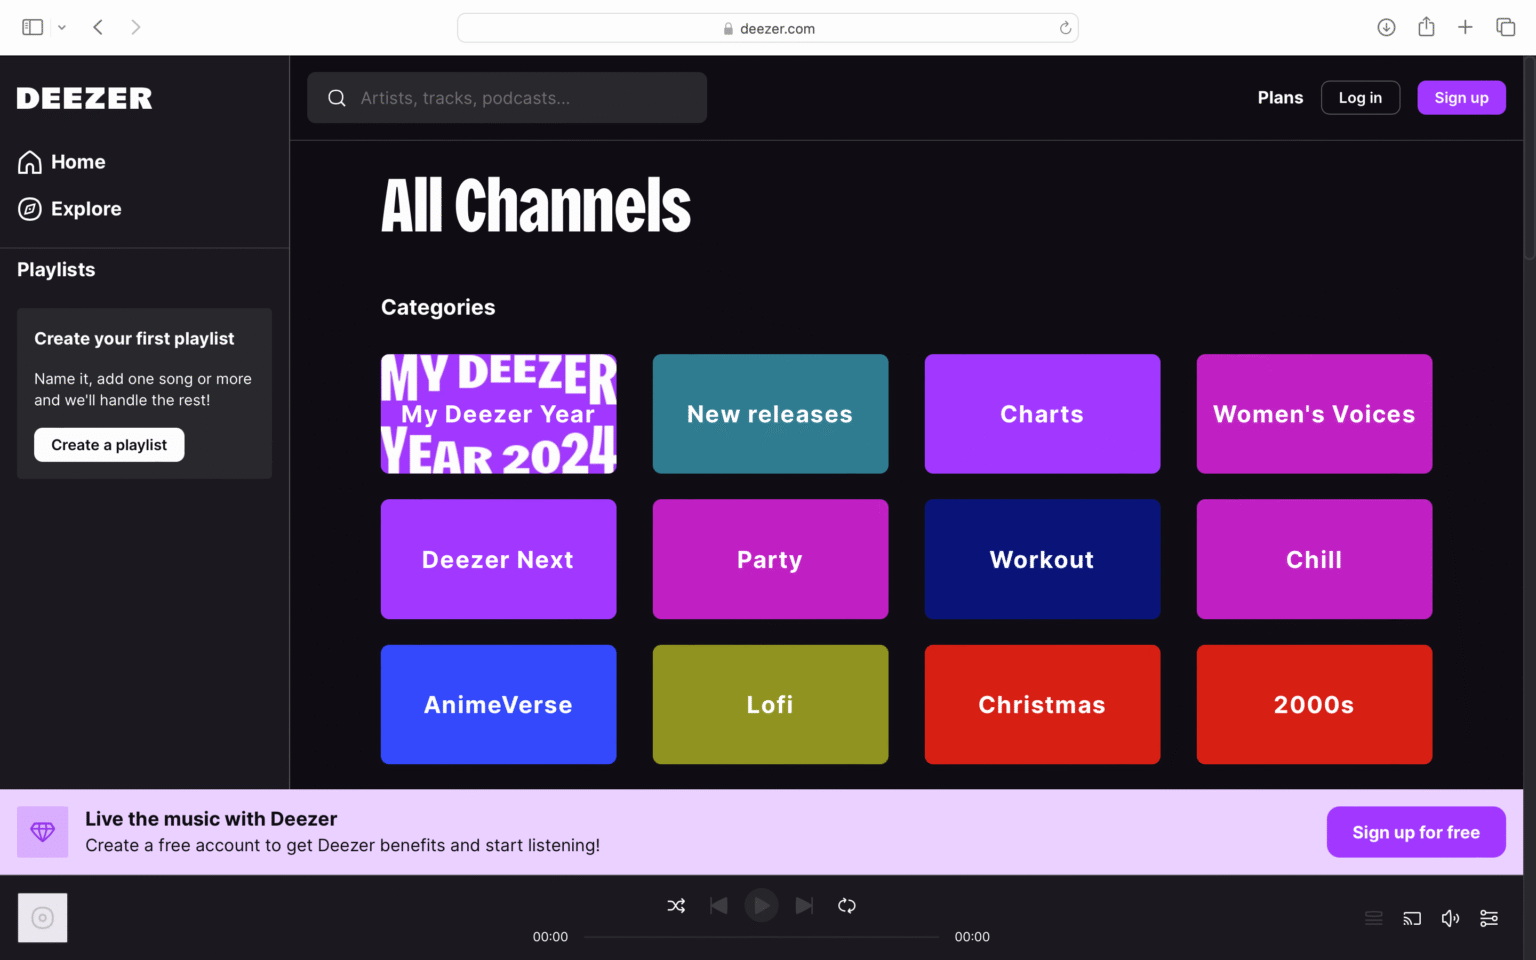1536x960 pixels.
Task: Open the audio settings equalizer icon
Action: tap(1489, 918)
